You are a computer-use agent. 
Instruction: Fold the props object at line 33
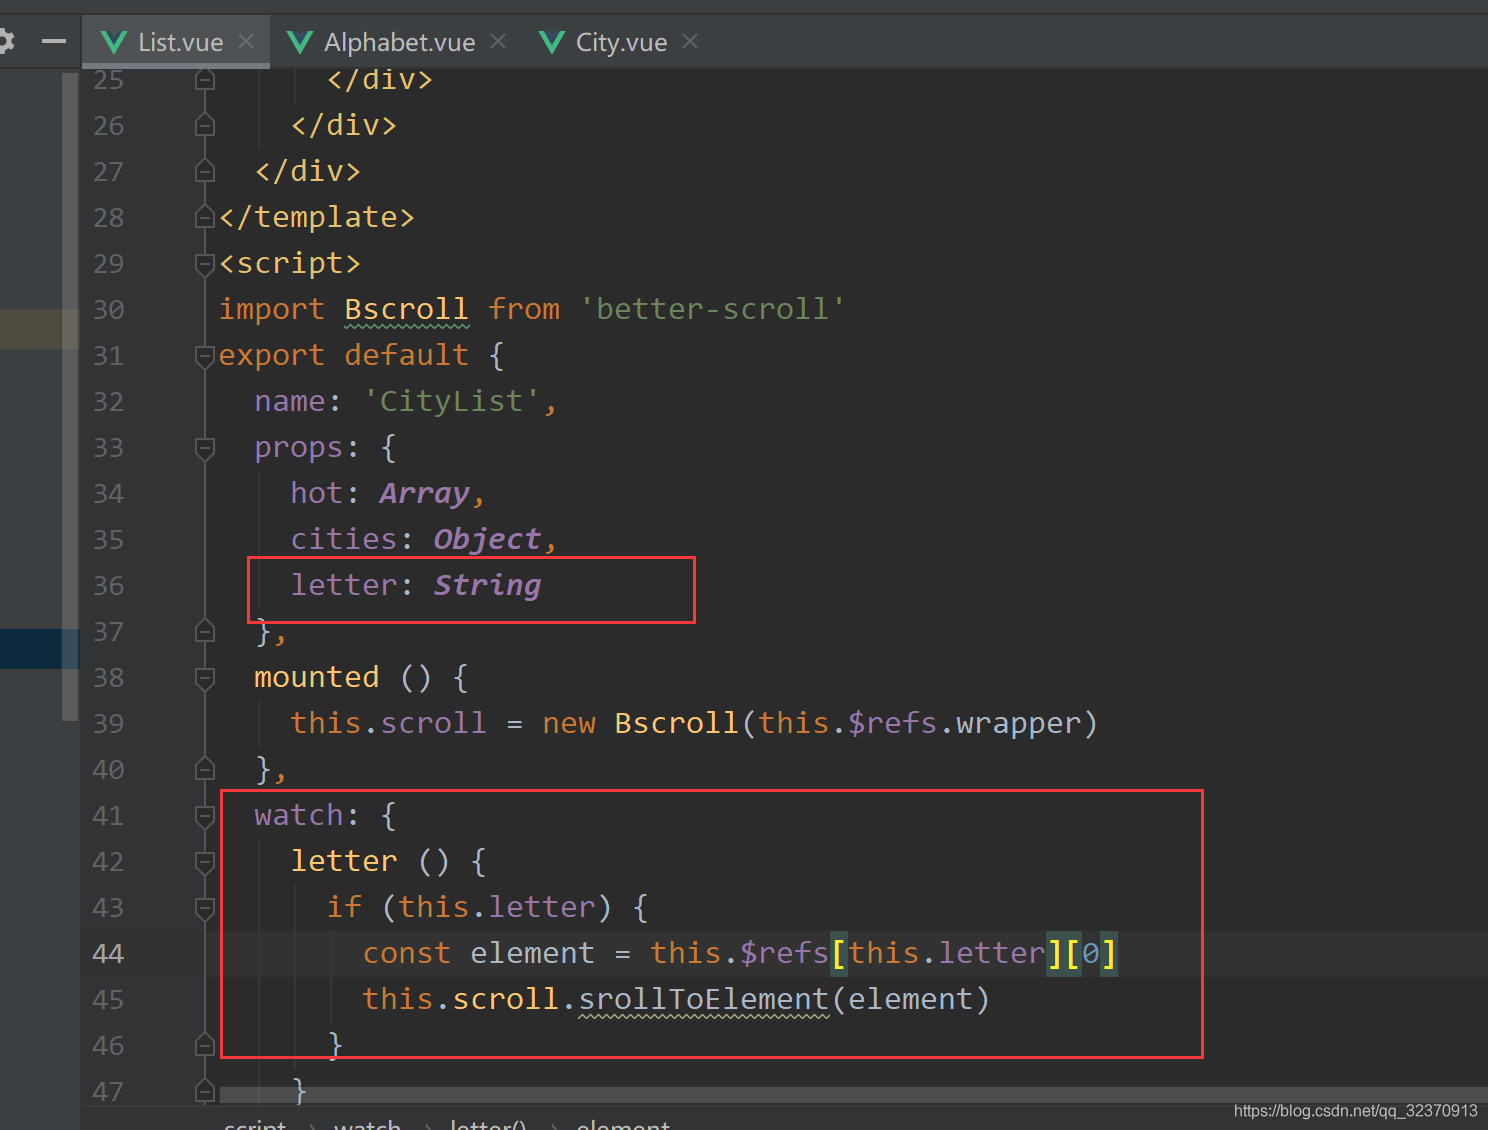(x=205, y=447)
